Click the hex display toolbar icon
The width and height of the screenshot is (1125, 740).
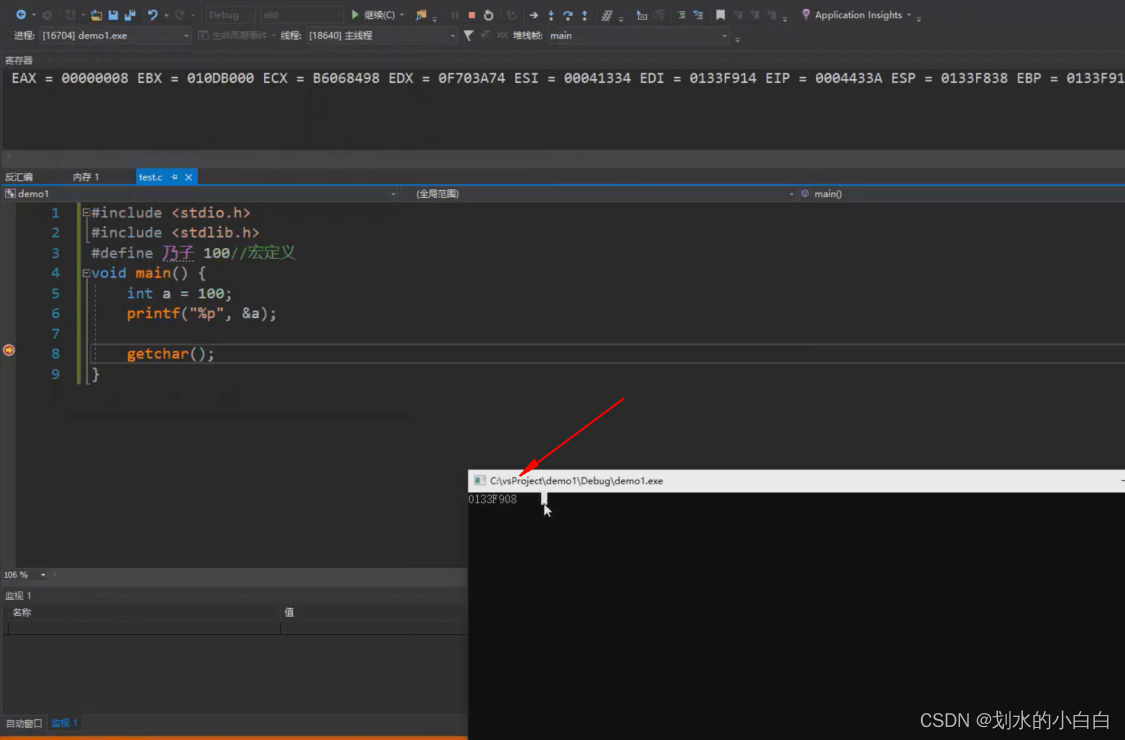(607, 15)
